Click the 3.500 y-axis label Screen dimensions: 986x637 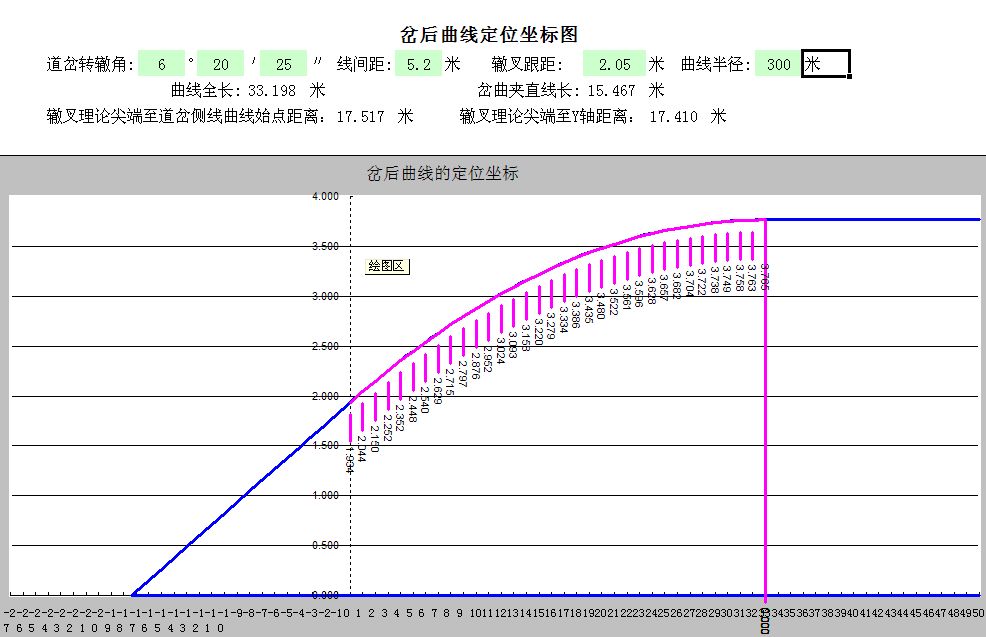(x=325, y=246)
